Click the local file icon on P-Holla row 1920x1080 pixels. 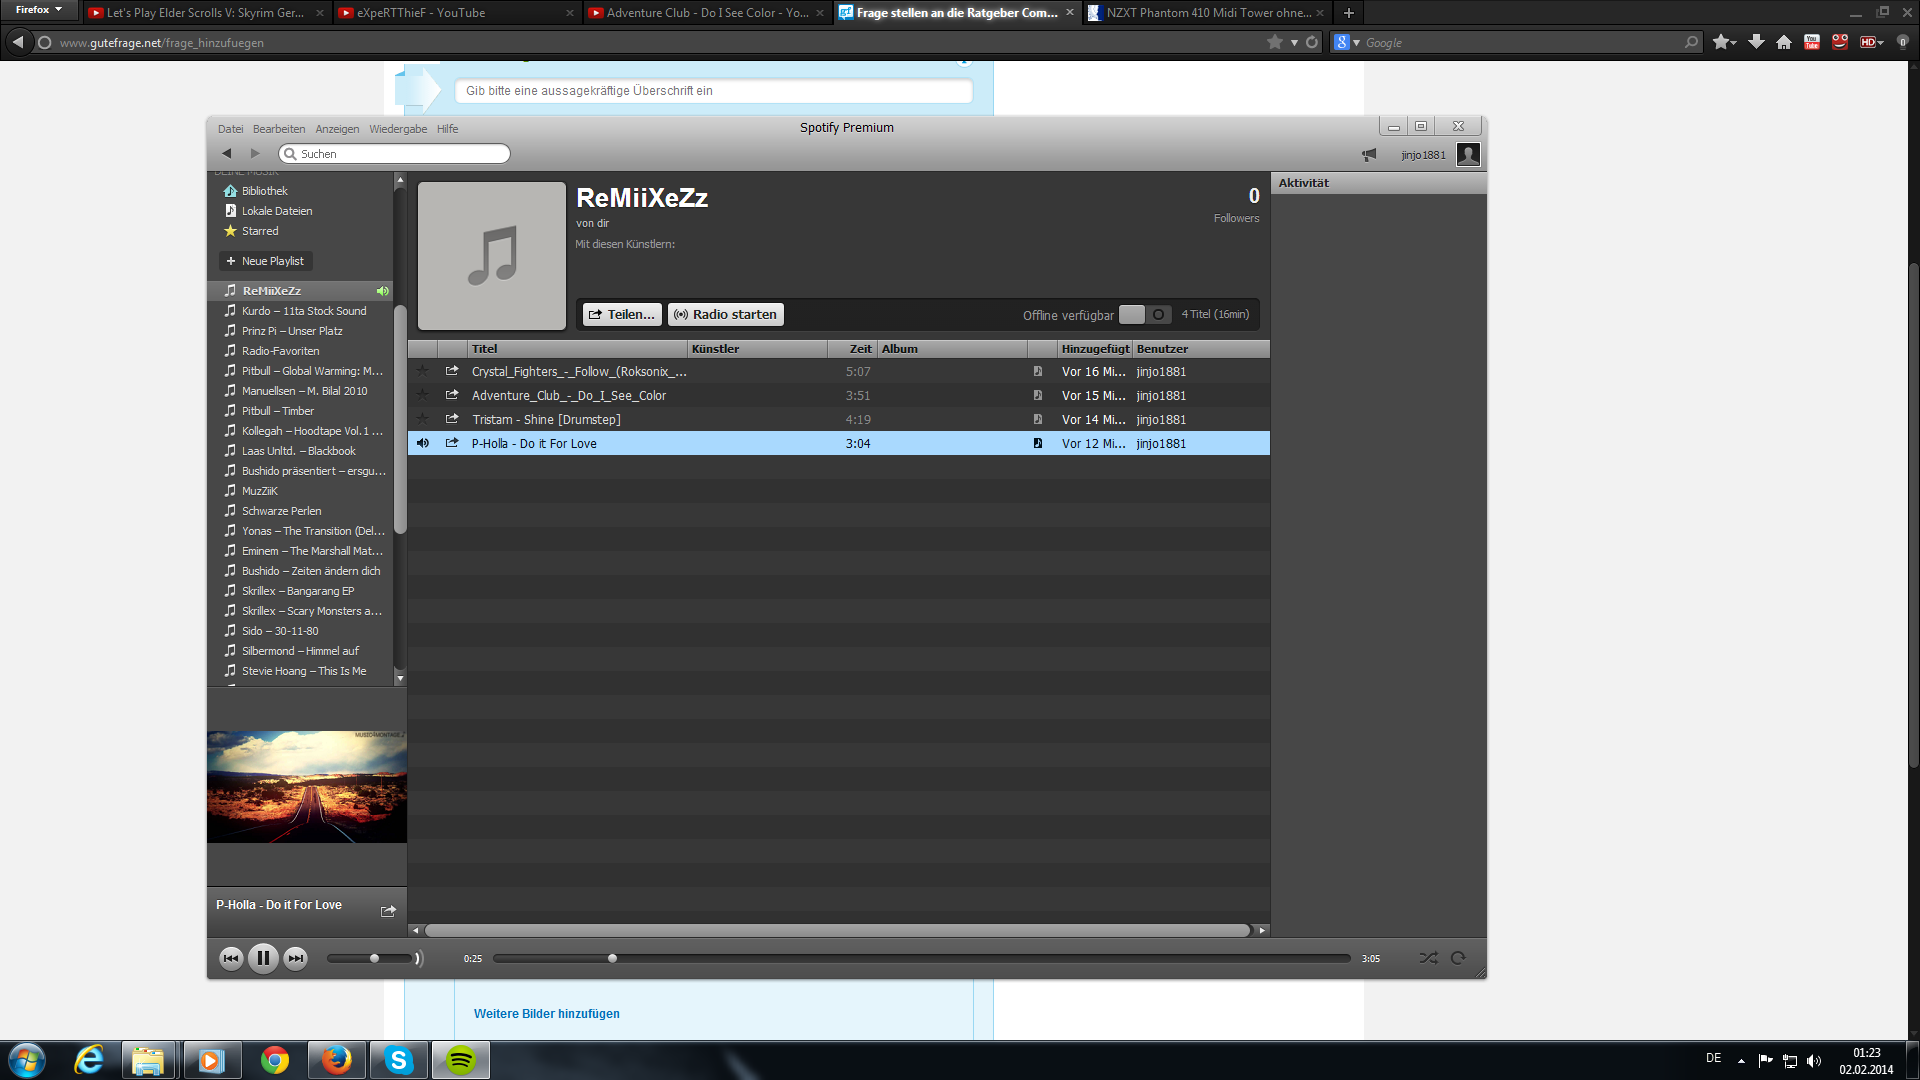pos(1038,443)
